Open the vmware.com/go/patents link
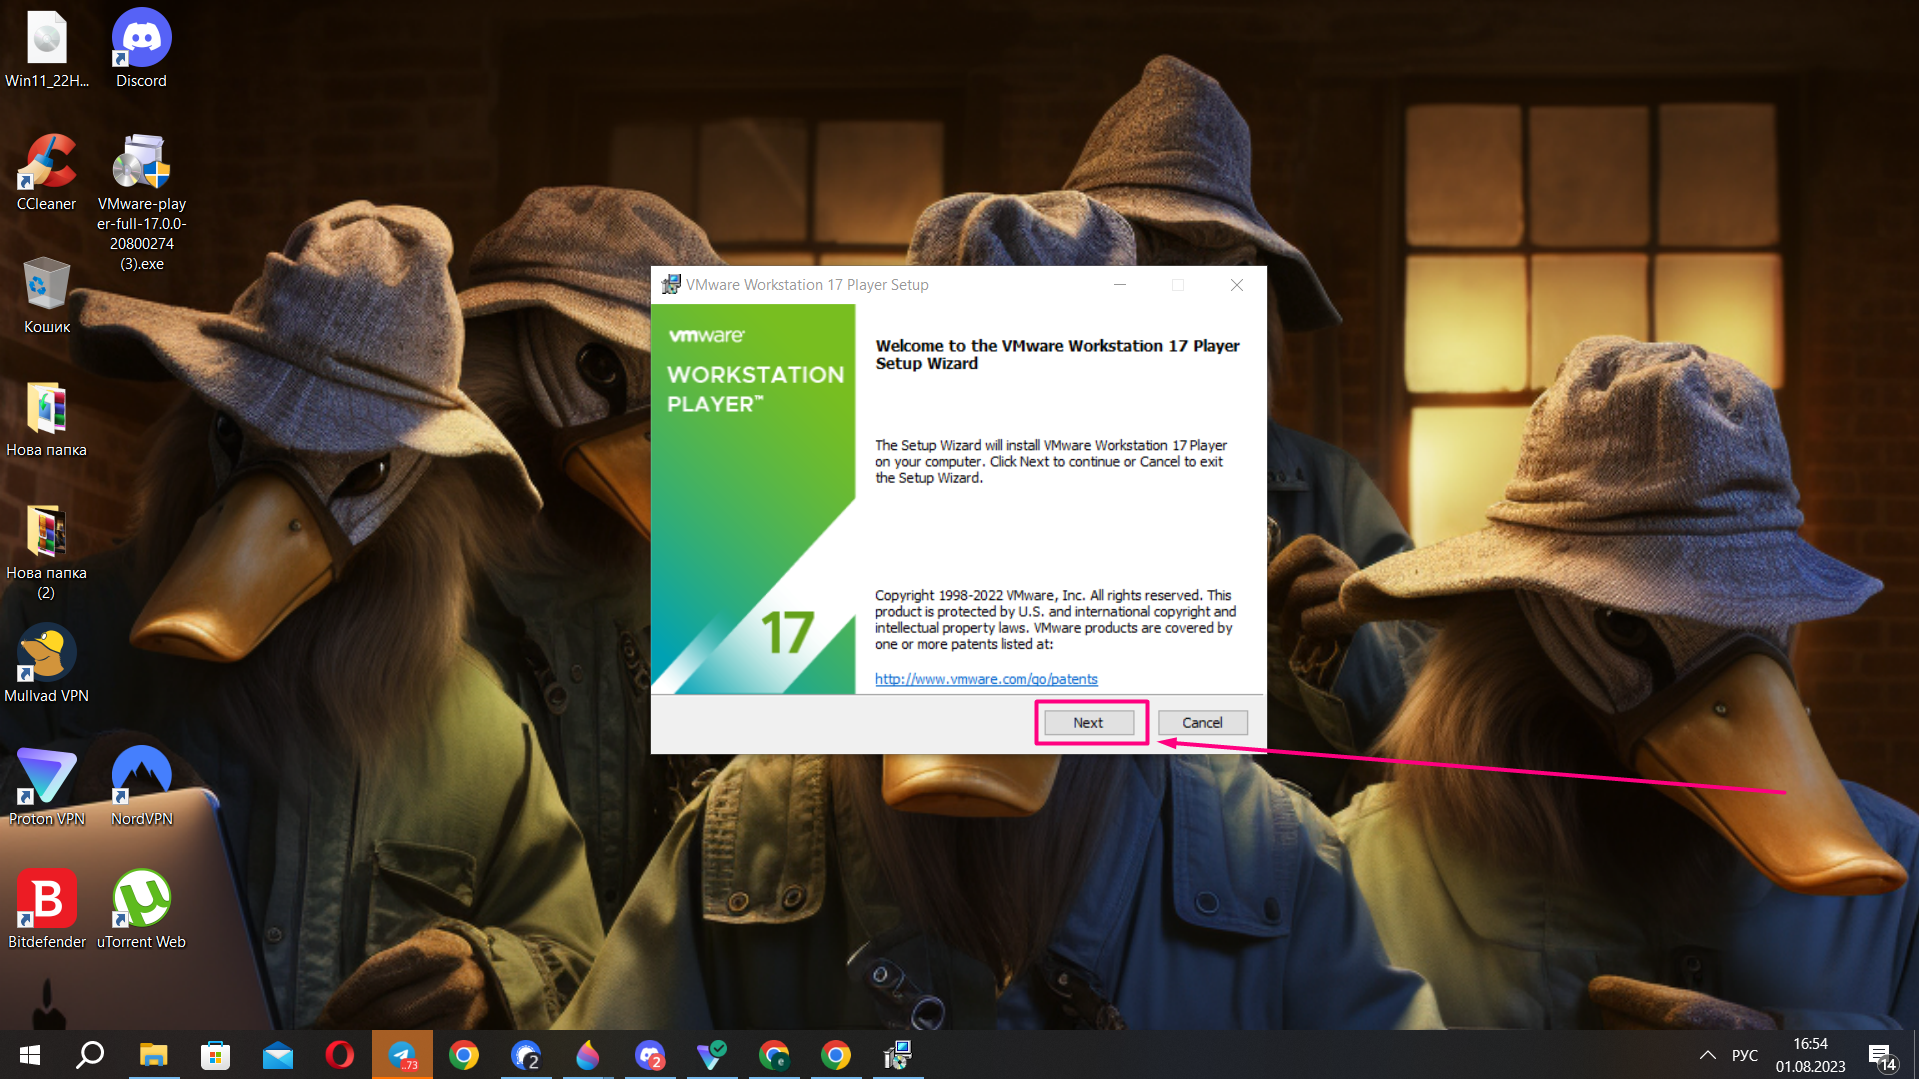This screenshot has height=1079, width=1919. [986, 679]
